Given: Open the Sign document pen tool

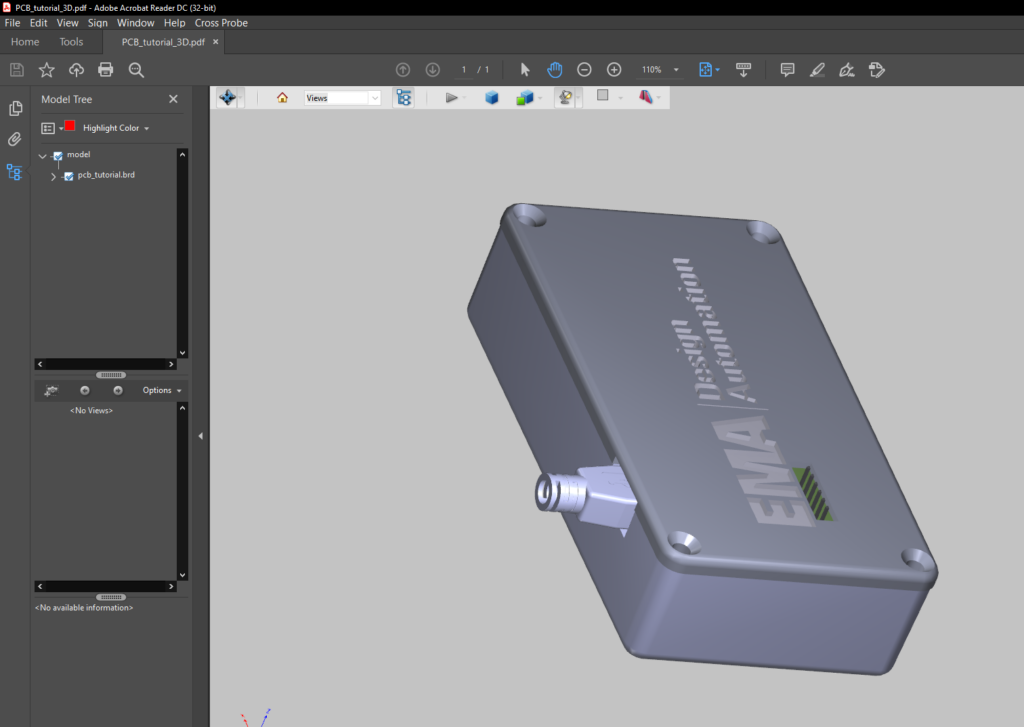Looking at the screenshot, I should click(847, 70).
